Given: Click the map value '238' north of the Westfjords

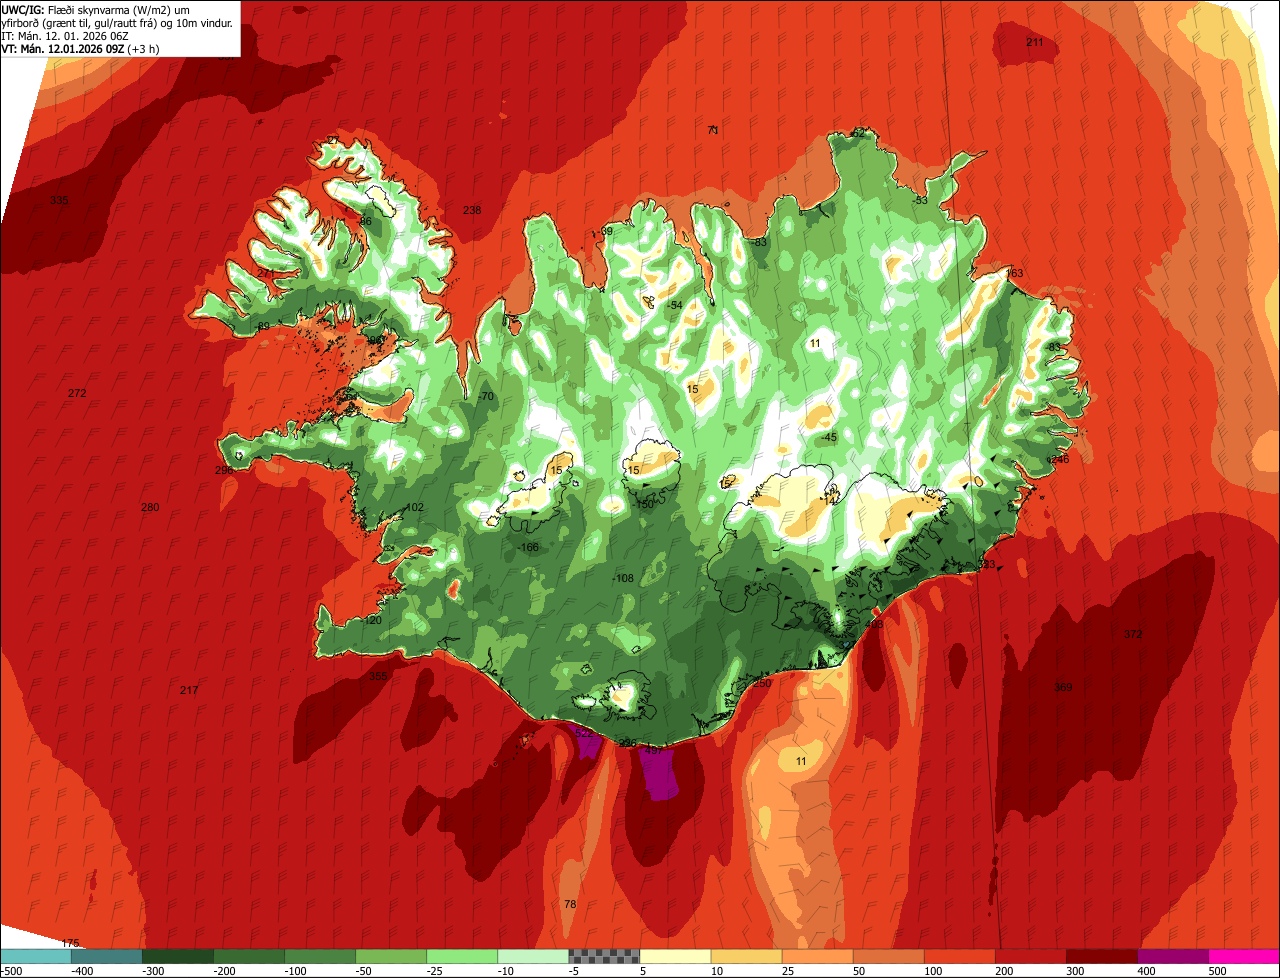Looking at the screenshot, I should pos(472,211).
